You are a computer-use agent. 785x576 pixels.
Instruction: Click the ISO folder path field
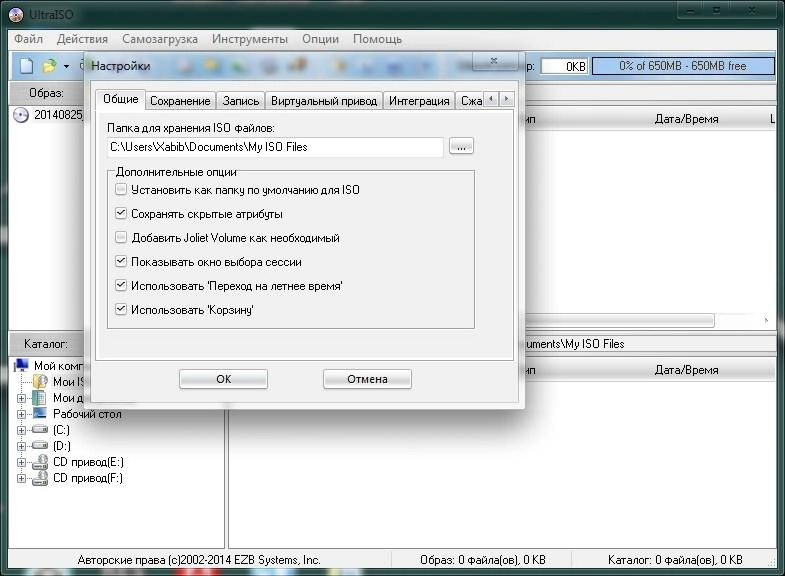click(x=275, y=147)
